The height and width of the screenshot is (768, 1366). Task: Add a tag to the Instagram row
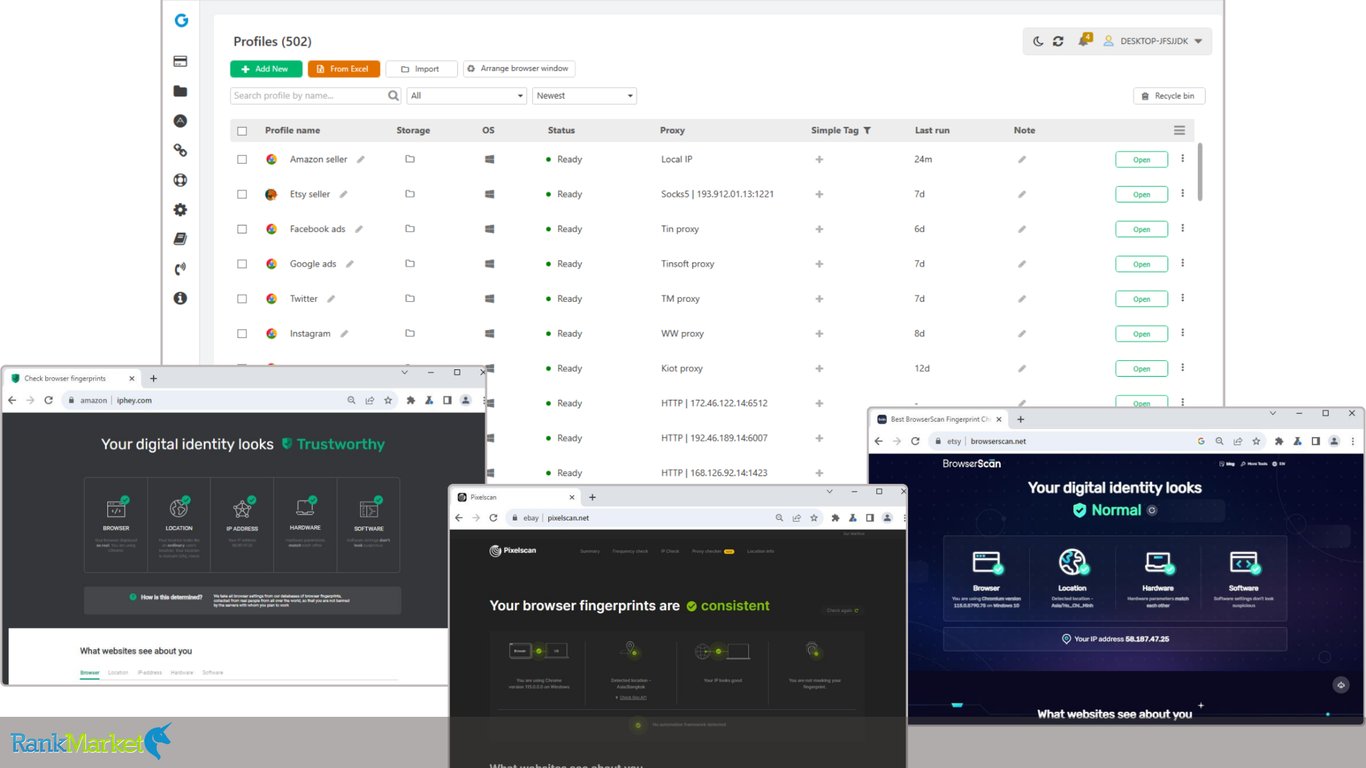tap(819, 333)
